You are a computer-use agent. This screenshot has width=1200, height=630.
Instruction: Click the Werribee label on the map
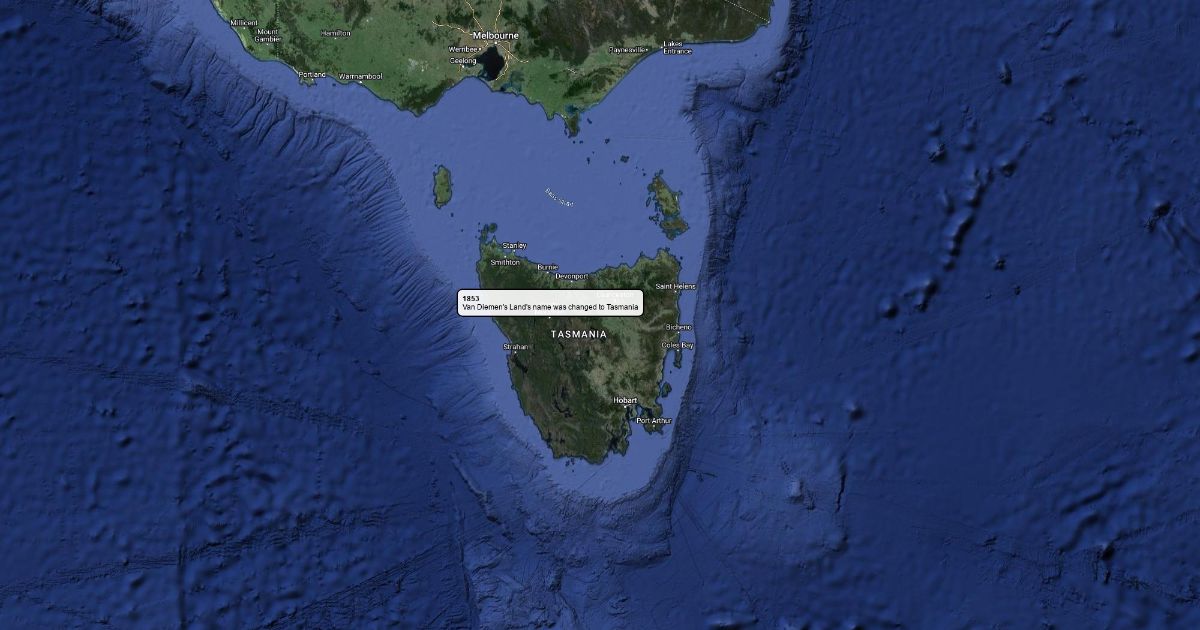coord(464,48)
